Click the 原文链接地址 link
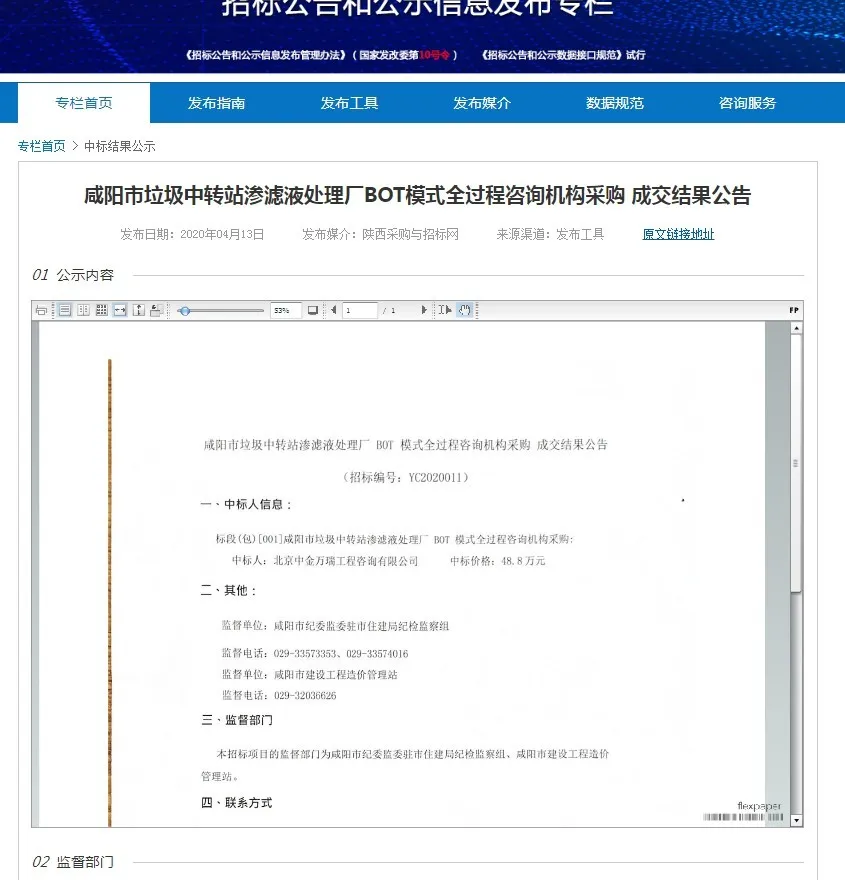Image resolution: width=845 pixels, height=880 pixels. tap(678, 234)
